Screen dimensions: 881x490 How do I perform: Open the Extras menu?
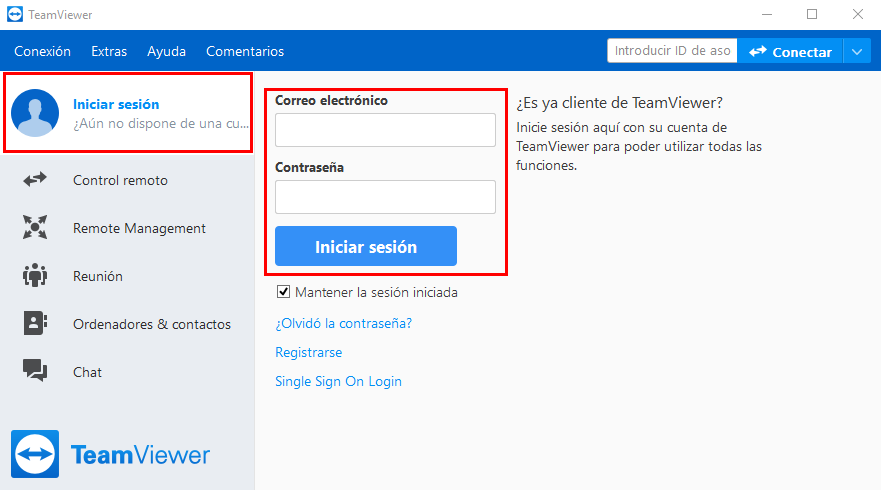109,51
